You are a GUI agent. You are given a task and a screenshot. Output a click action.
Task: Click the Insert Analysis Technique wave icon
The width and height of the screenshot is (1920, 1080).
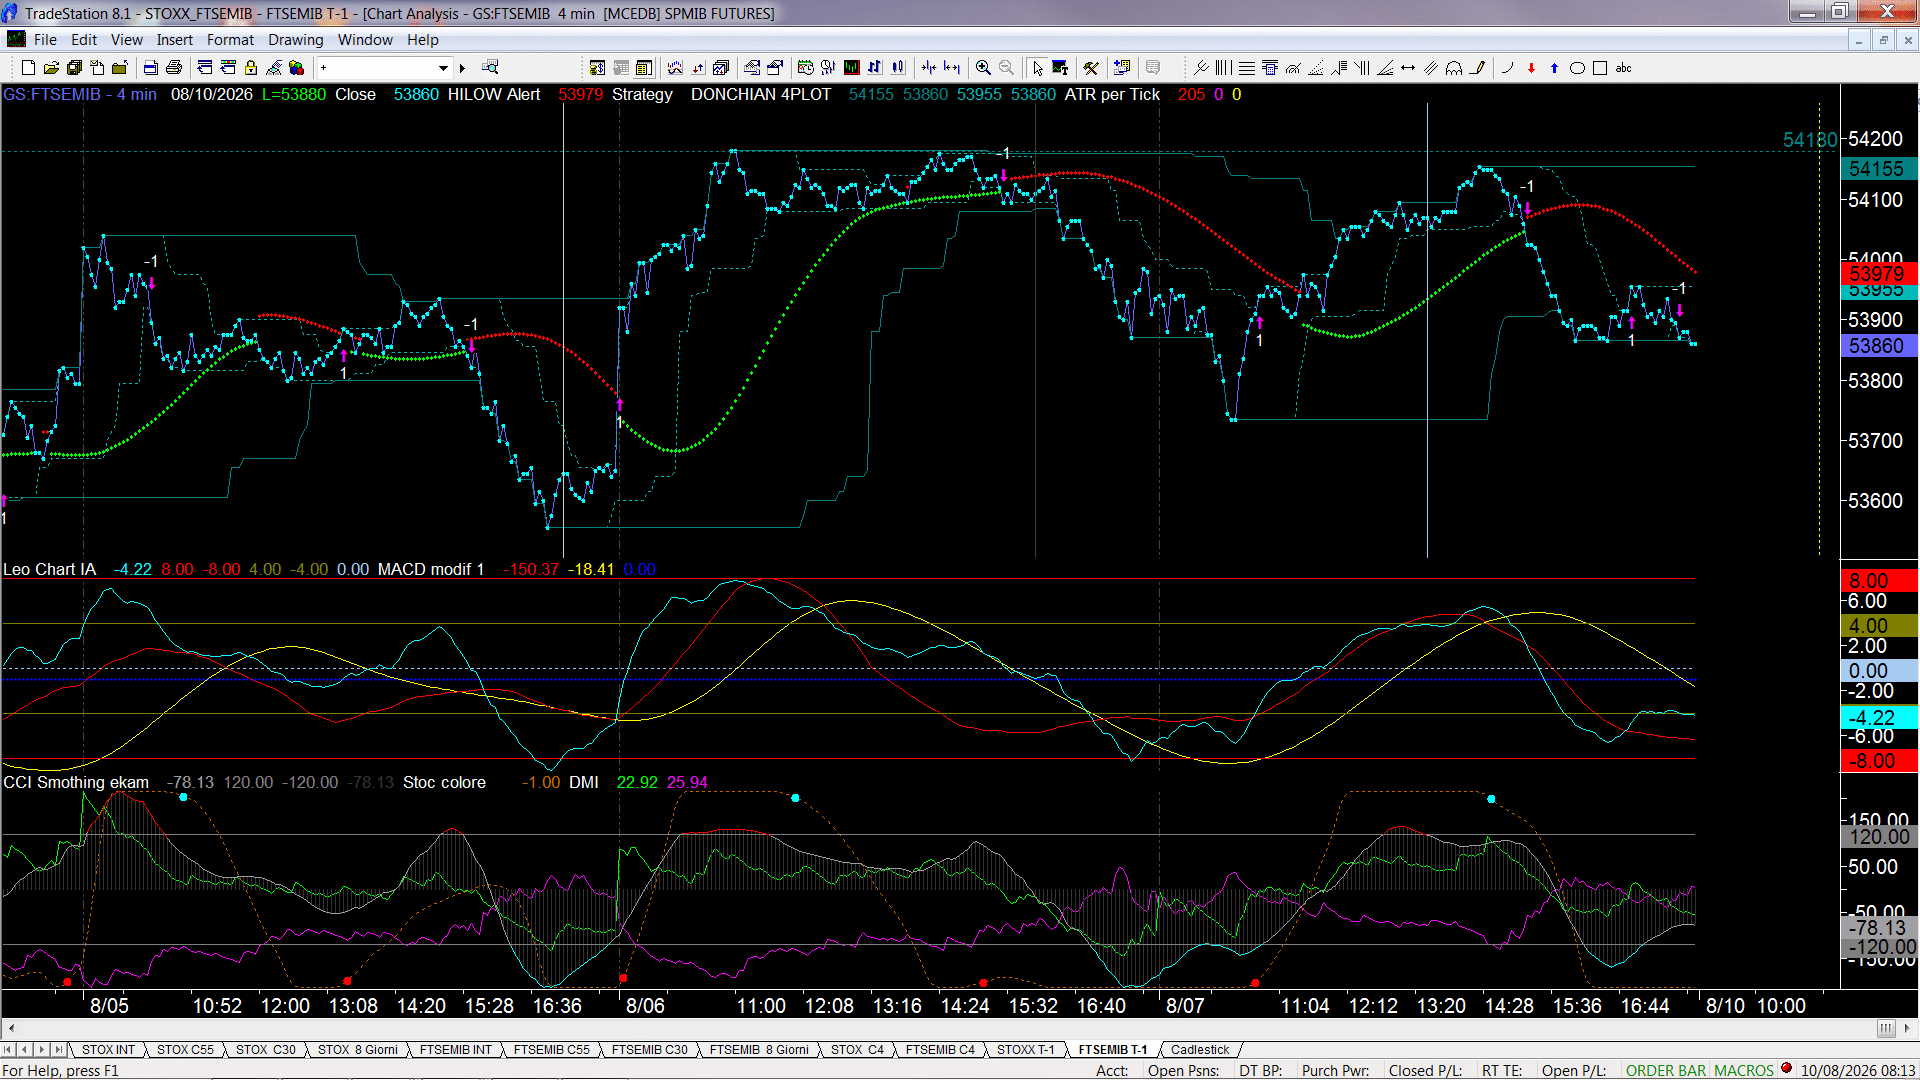pyautogui.click(x=675, y=68)
